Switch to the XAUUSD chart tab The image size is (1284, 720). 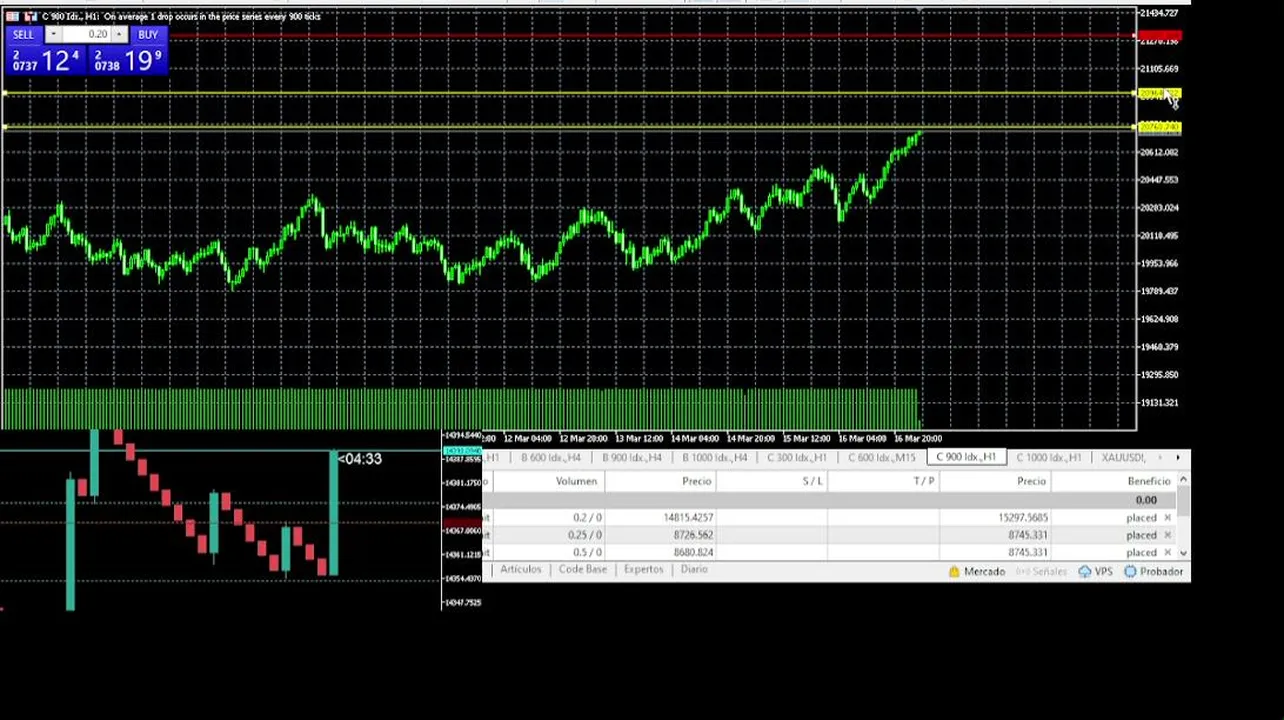pyautogui.click(x=1123, y=458)
